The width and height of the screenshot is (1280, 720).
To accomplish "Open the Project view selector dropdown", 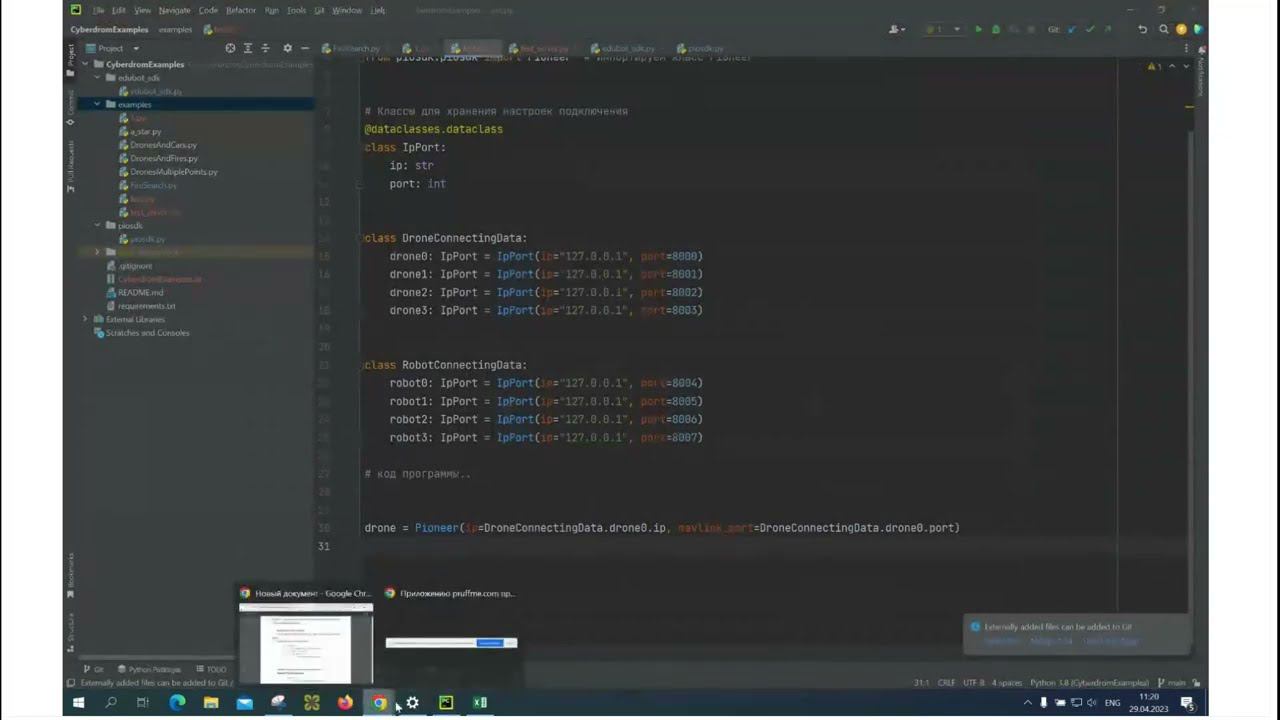I will (113, 48).
